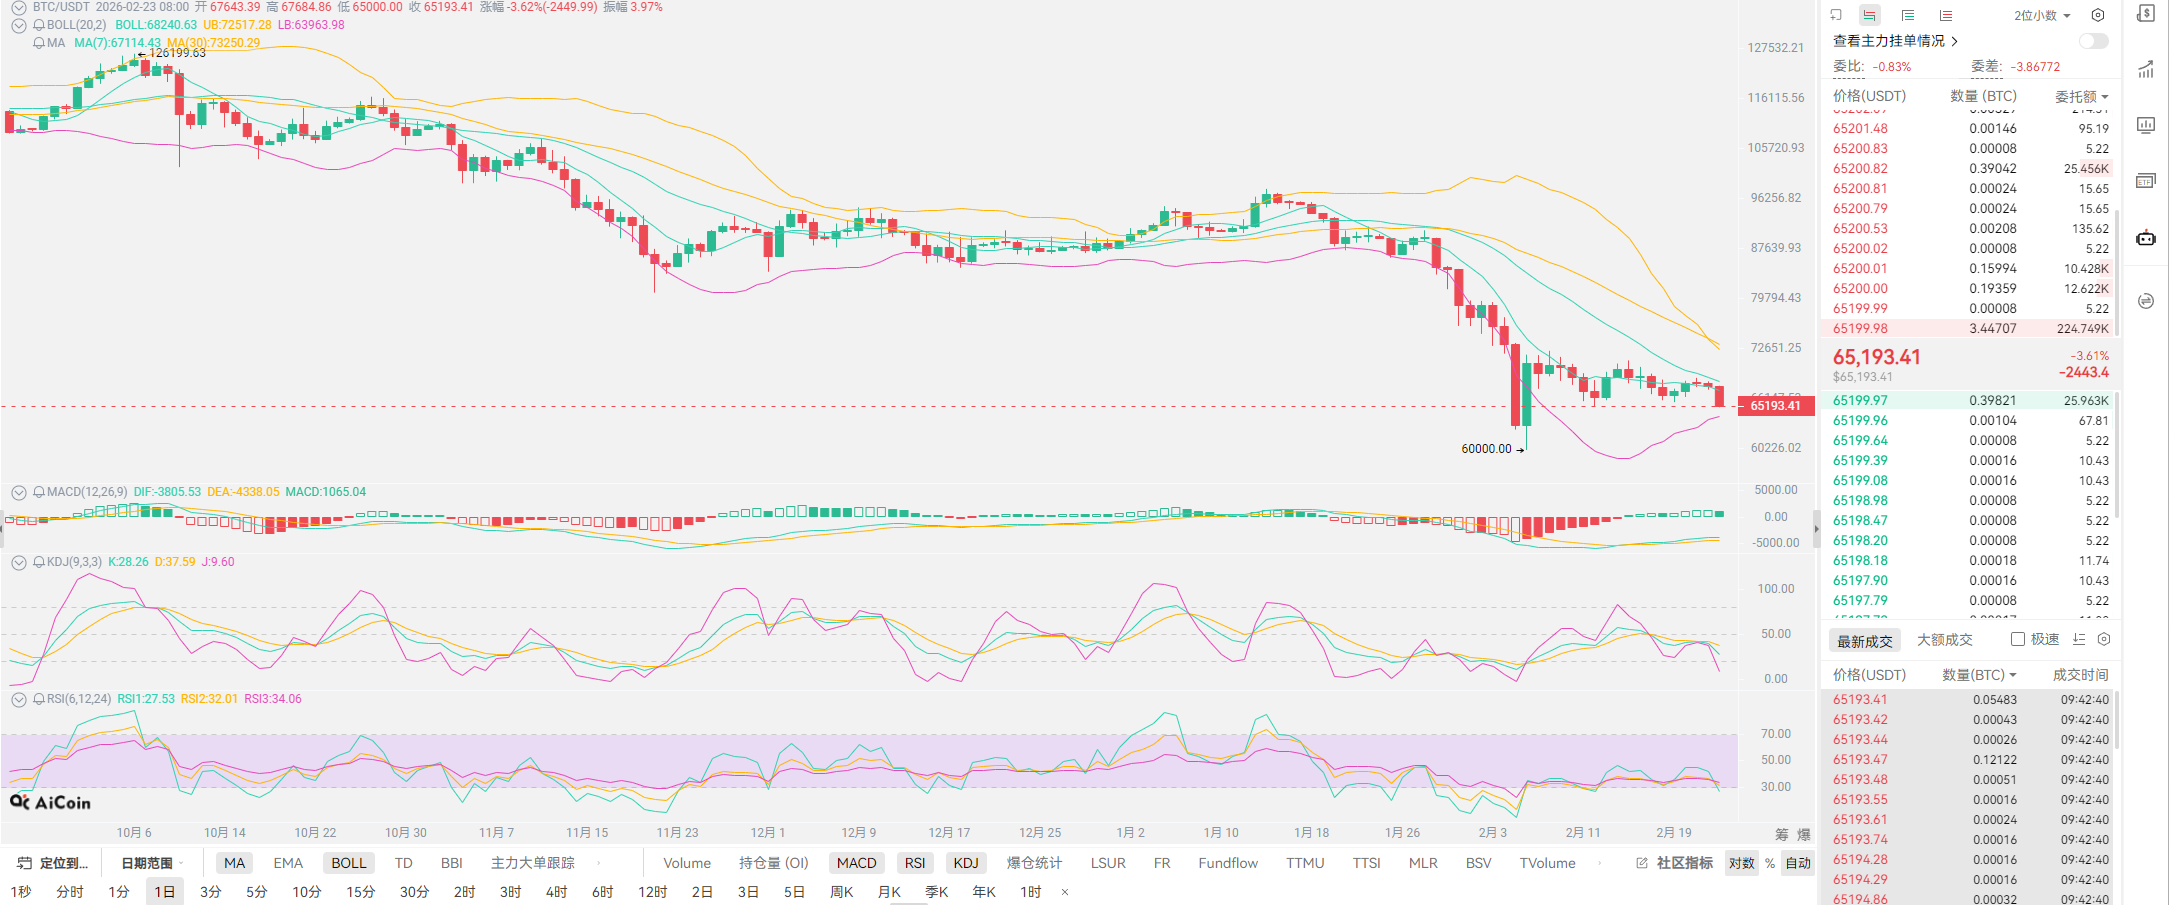
Task: Show only sell orders in order book
Action: click(1945, 15)
